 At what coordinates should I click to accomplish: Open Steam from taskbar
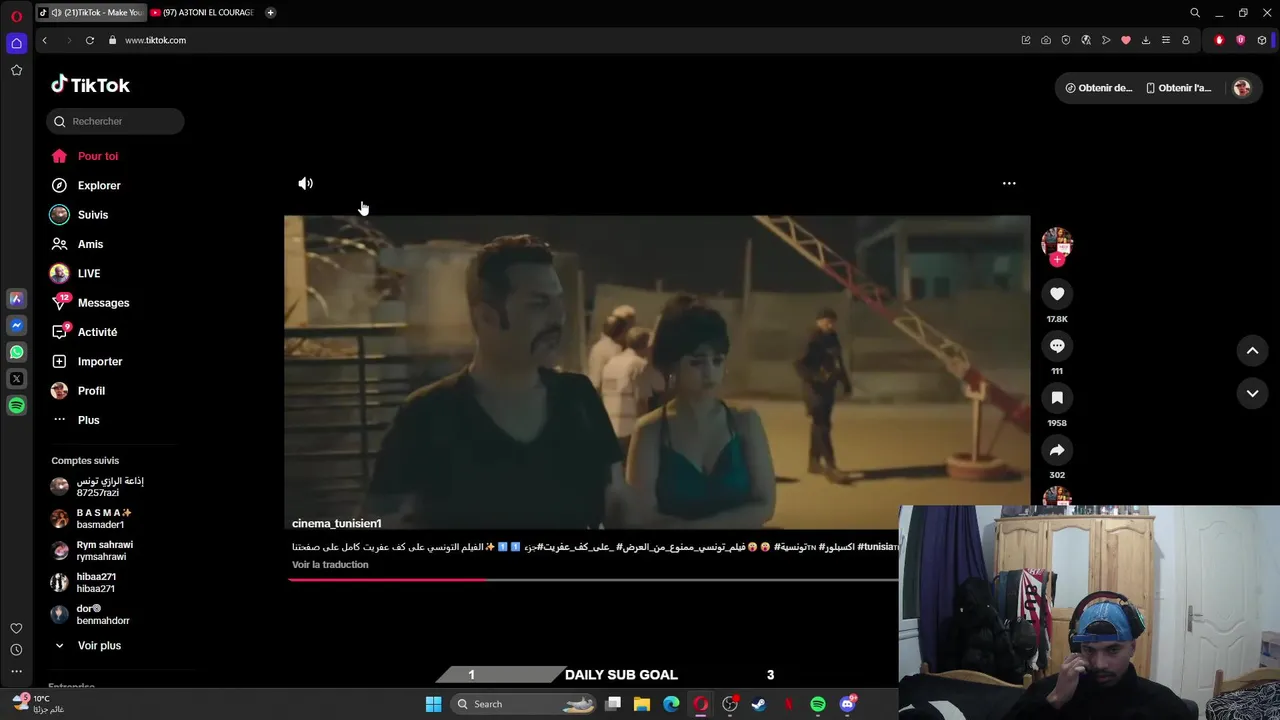pos(759,704)
